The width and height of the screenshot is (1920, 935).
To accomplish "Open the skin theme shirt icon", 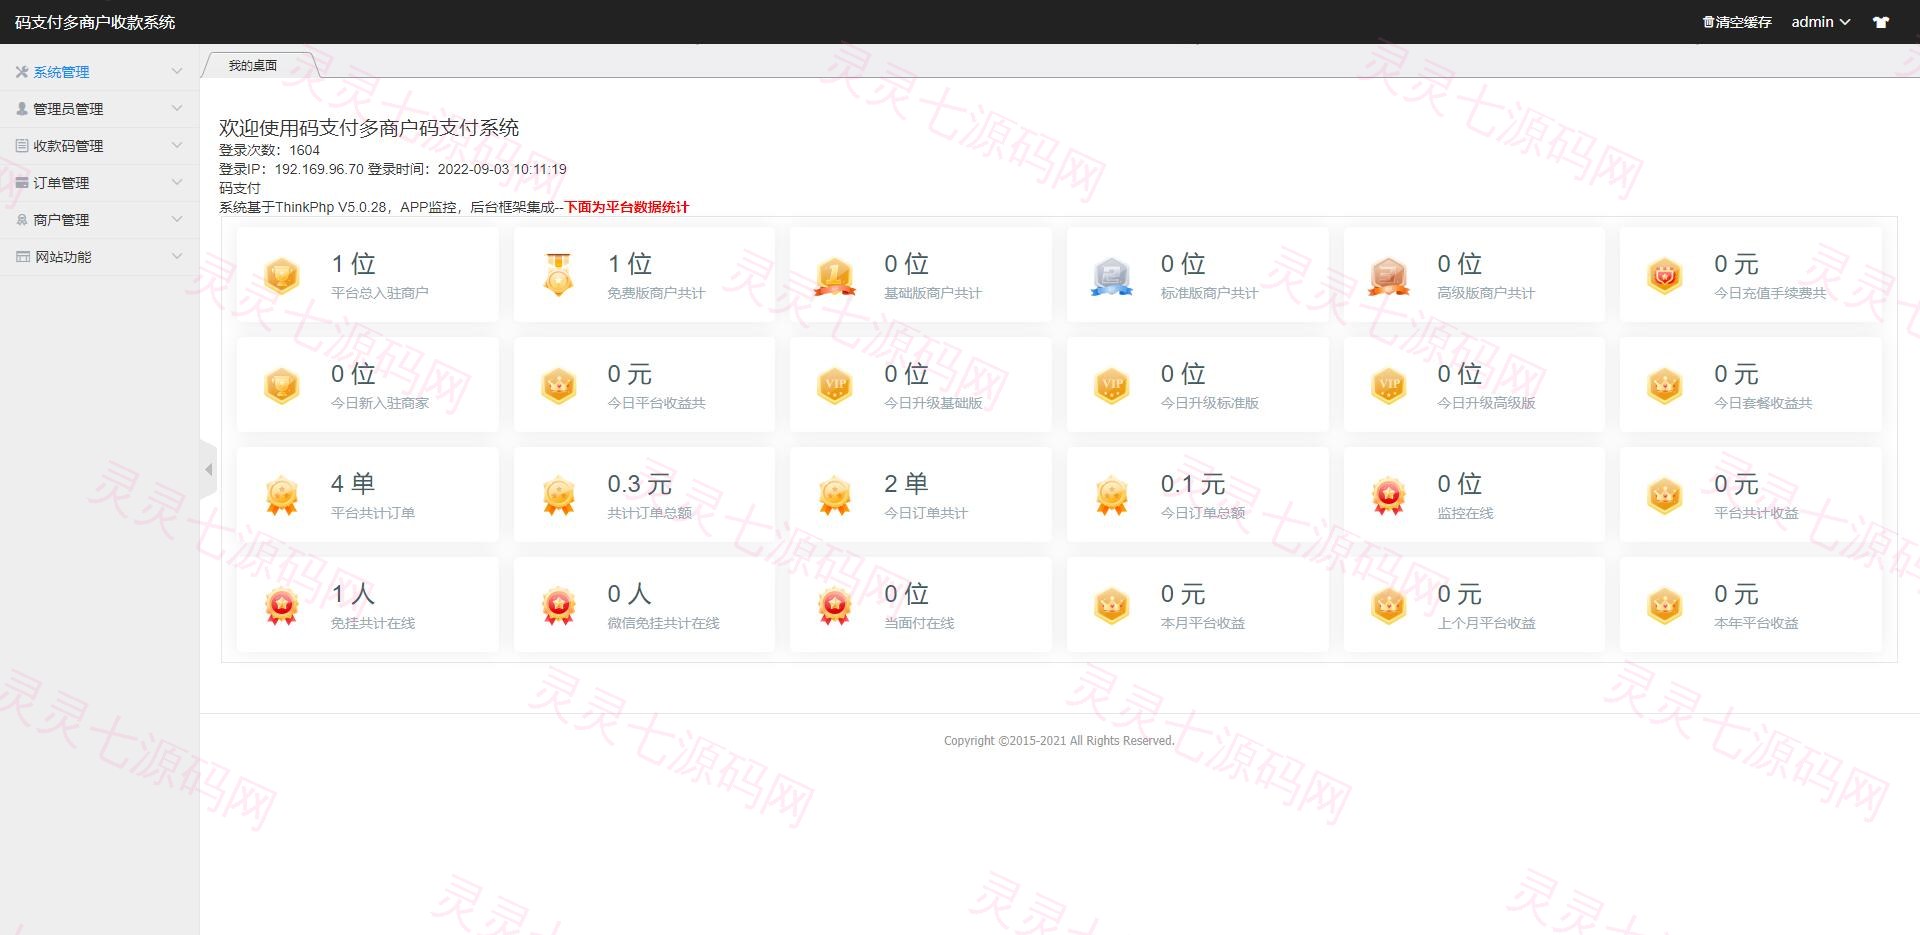I will pos(1881,22).
